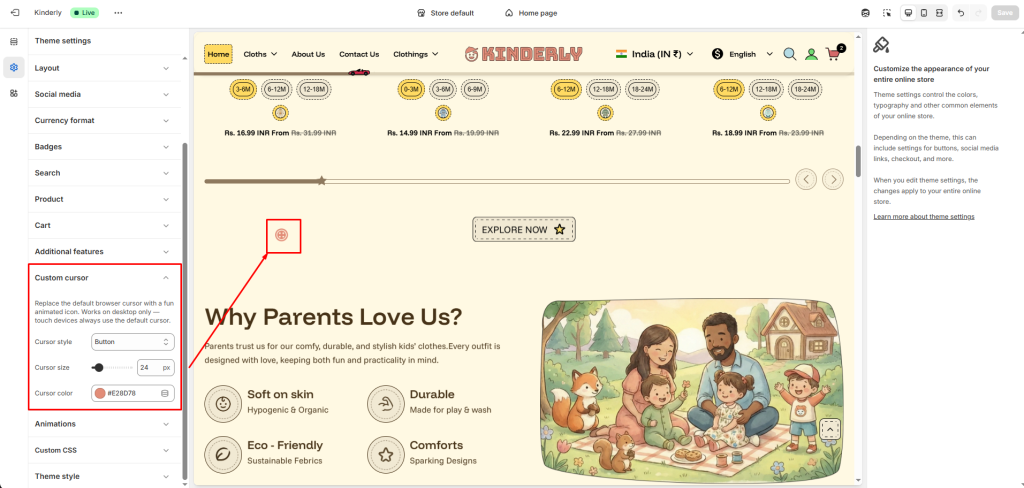Open Learn more about theme settings link

923,216
